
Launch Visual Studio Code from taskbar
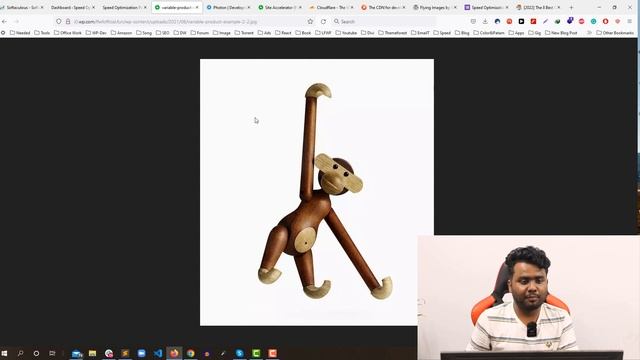(x=158, y=353)
